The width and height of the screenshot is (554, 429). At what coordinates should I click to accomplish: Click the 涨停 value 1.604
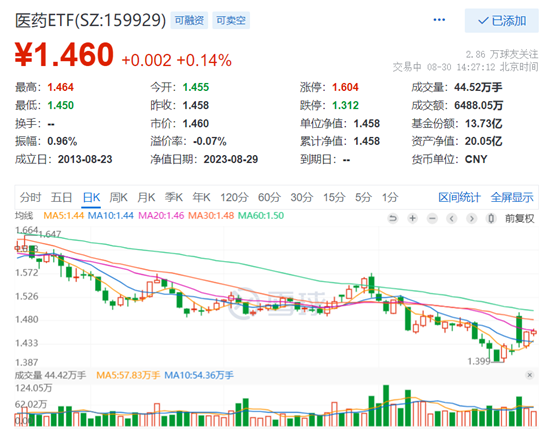[x=345, y=87]
